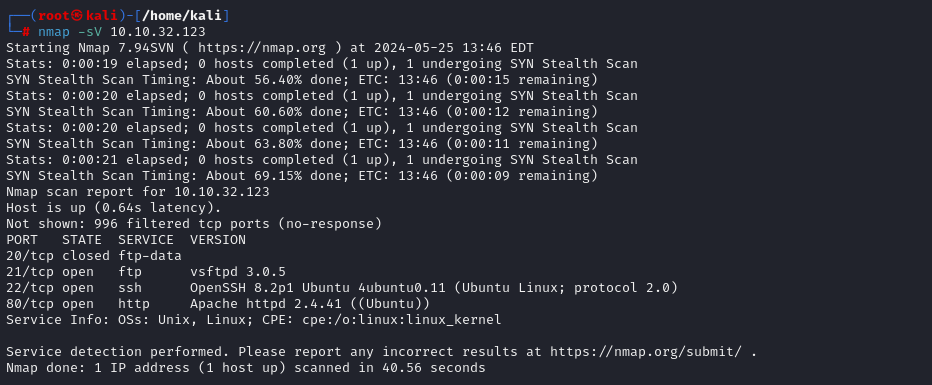
Task: Click the 20/tcp closed ftp-data line
Action: pyautogui.click(x=94, y=255)
